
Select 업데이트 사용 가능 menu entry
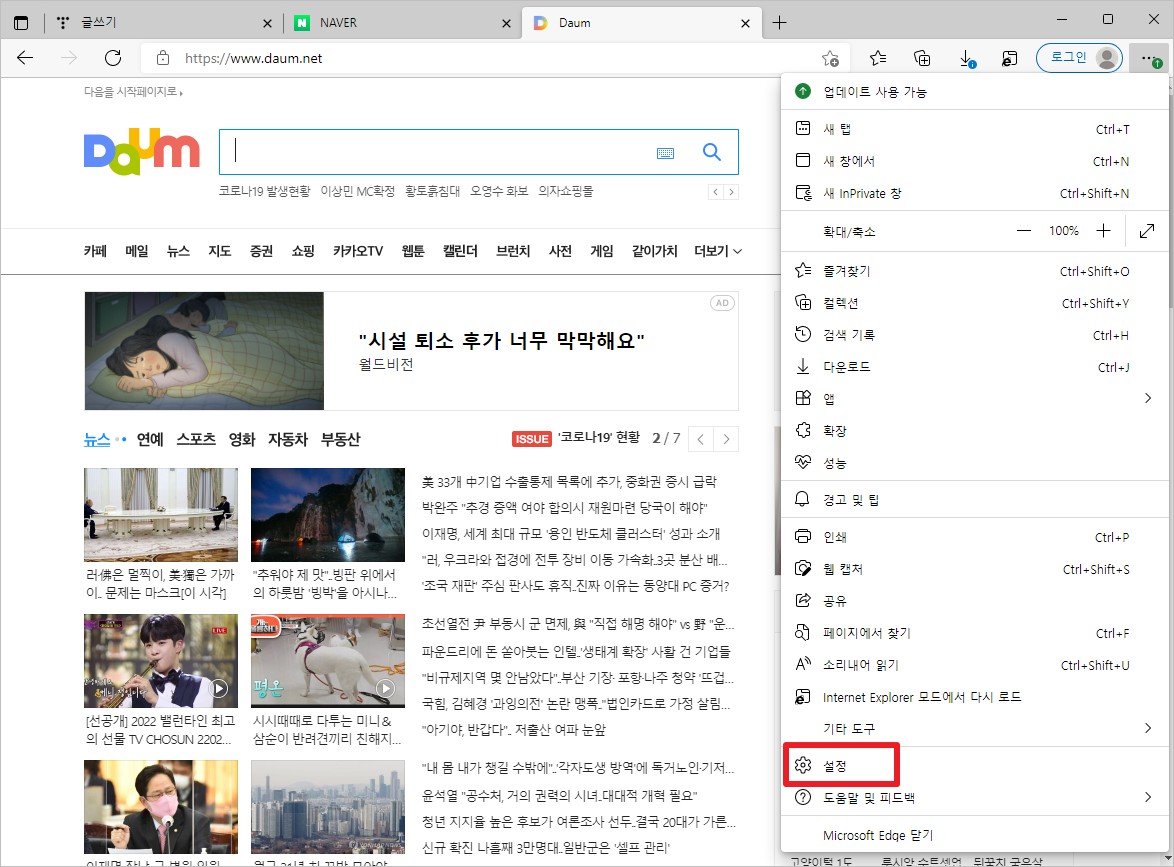pos(974,91)
